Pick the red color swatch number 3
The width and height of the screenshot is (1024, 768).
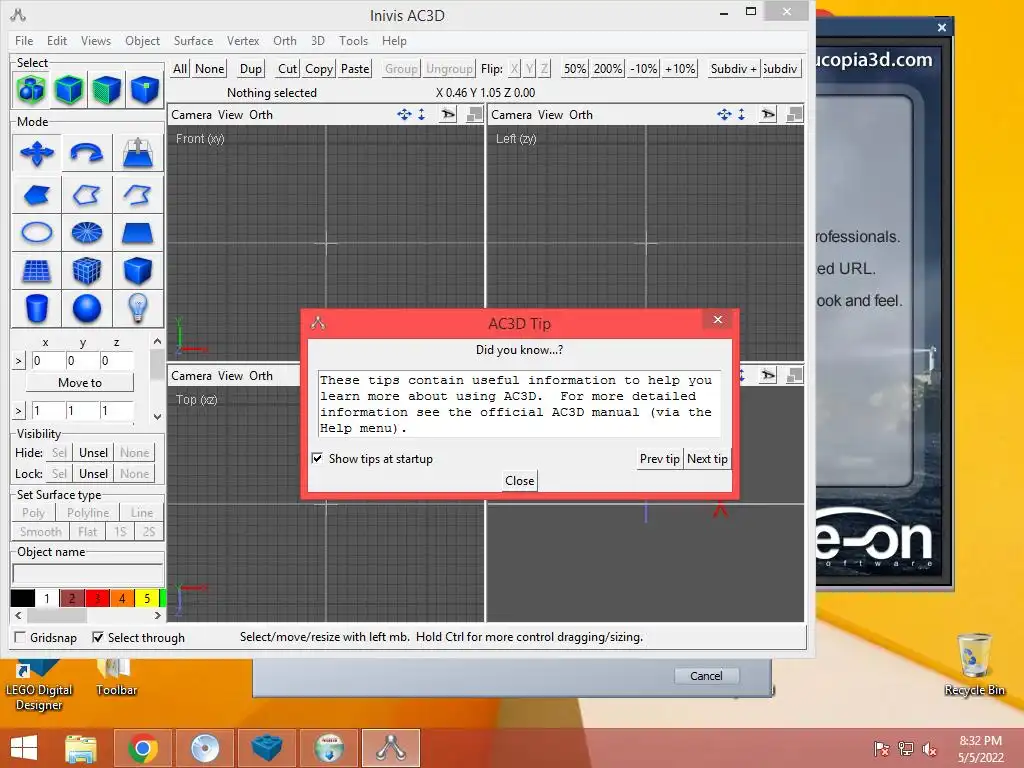tap(97, 598)
